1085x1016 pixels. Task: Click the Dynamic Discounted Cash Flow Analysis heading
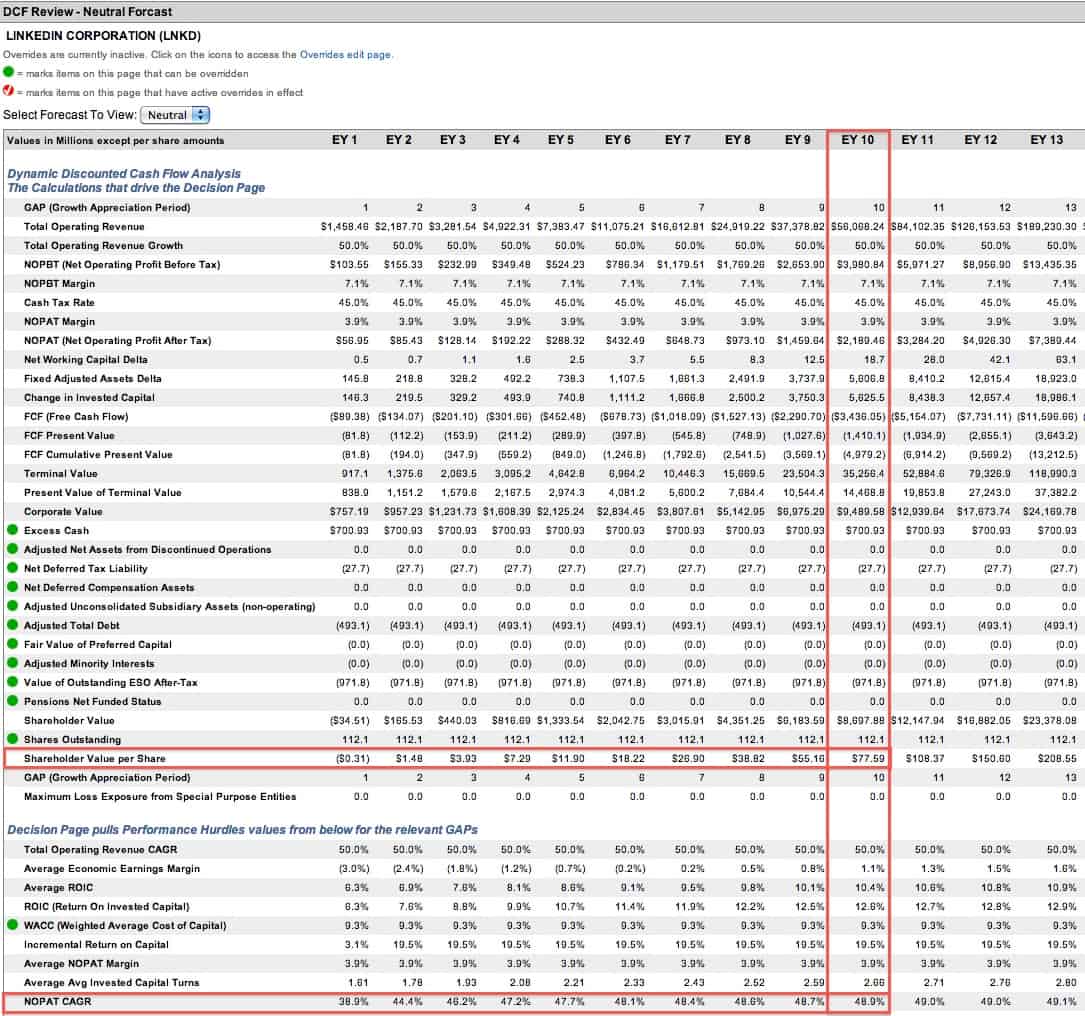124,174
